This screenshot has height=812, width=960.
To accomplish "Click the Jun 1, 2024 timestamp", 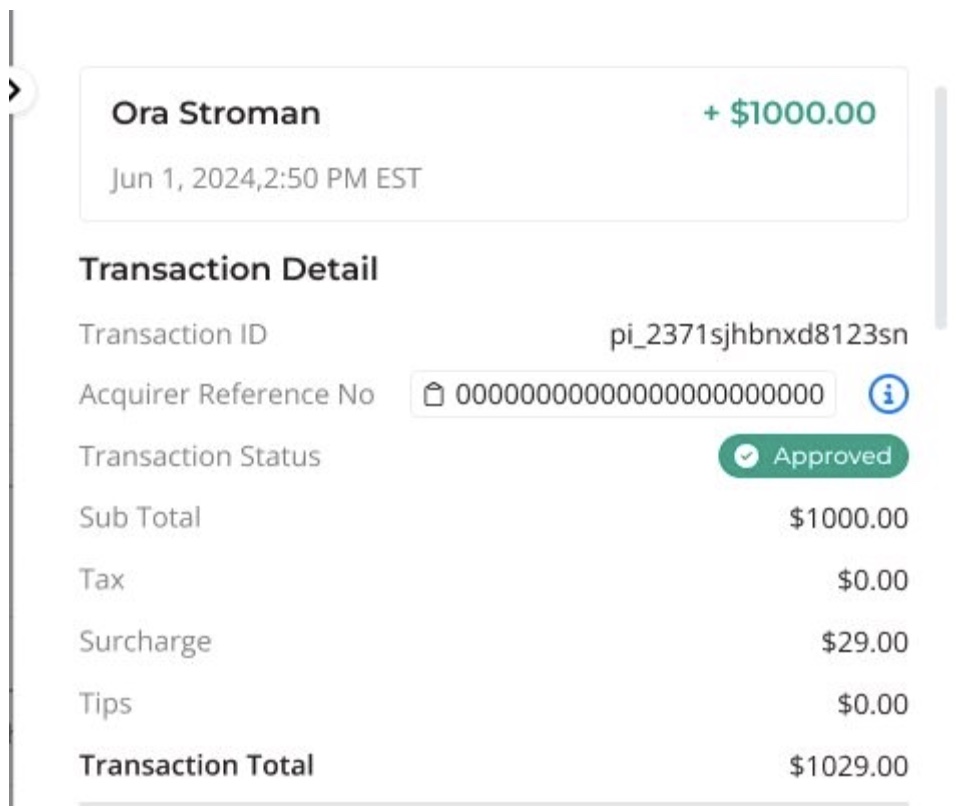I will [266, 179].
